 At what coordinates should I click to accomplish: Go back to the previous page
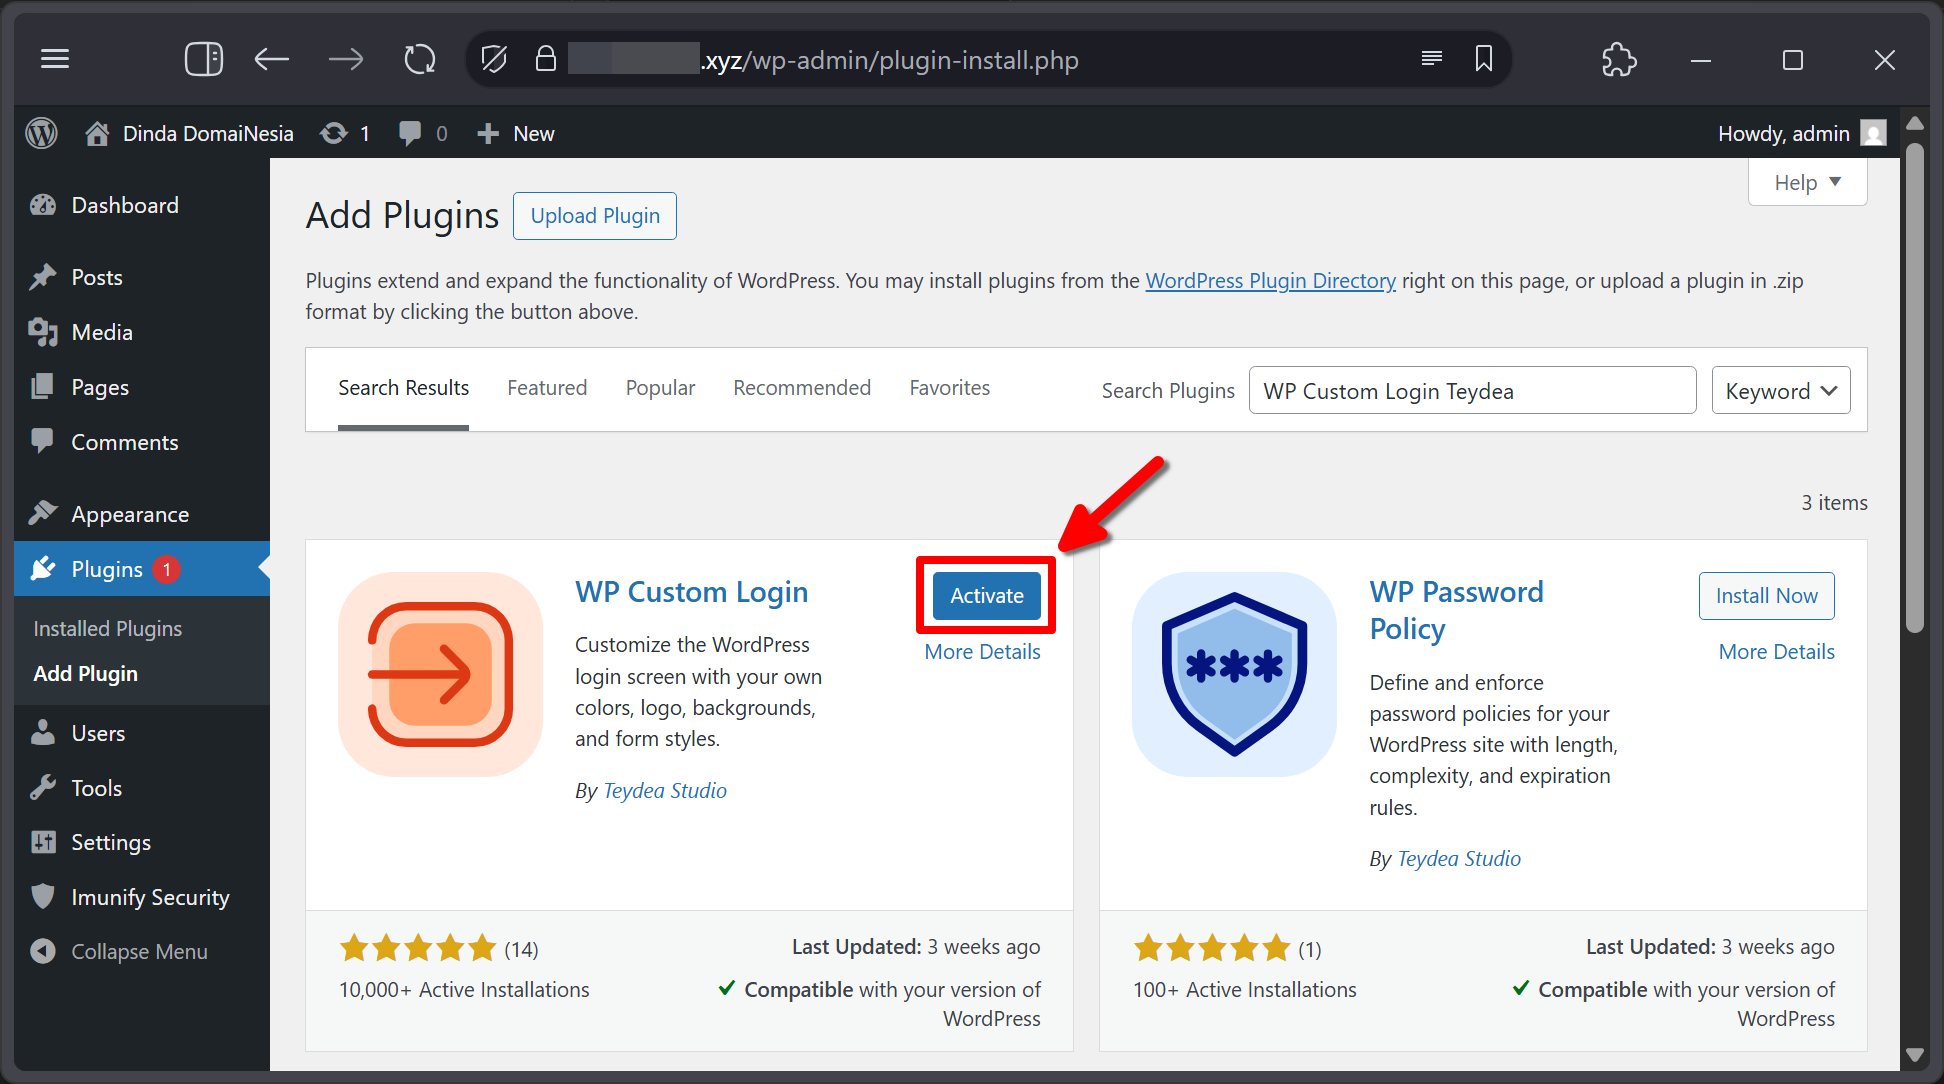coord(271,60)
